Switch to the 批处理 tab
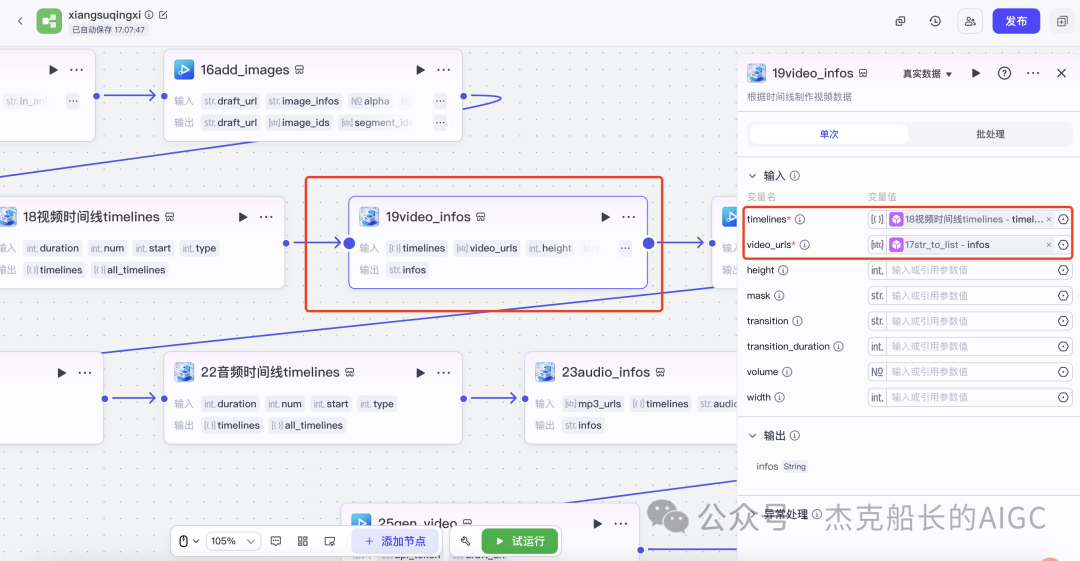1080x561 pixels. coord(990,134)
